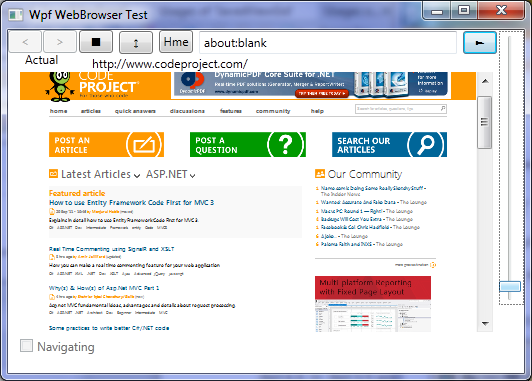
Task: Click the Post a Question mark icon
Action: [286, 145]
